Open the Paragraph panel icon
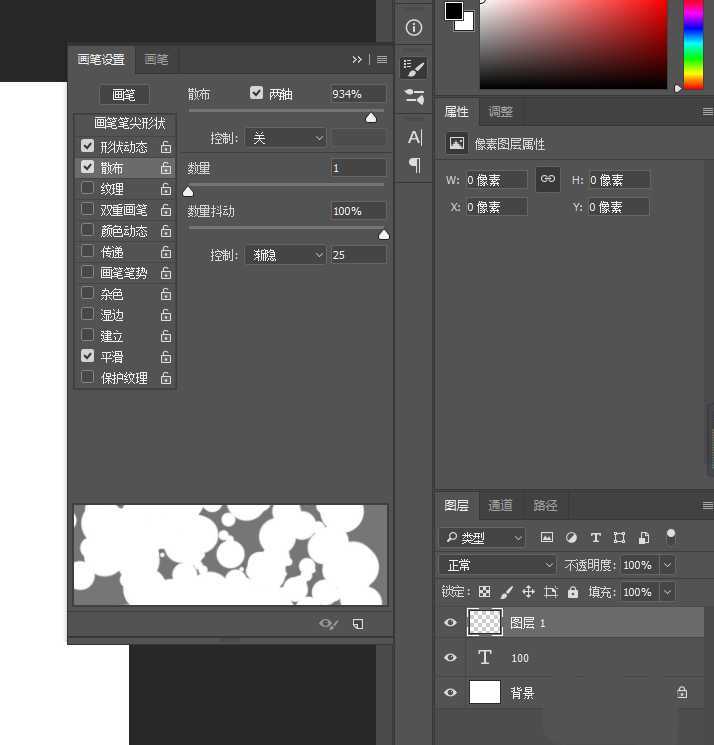Image resolution: width=714 pixels, height=745 pixels. 414,164
